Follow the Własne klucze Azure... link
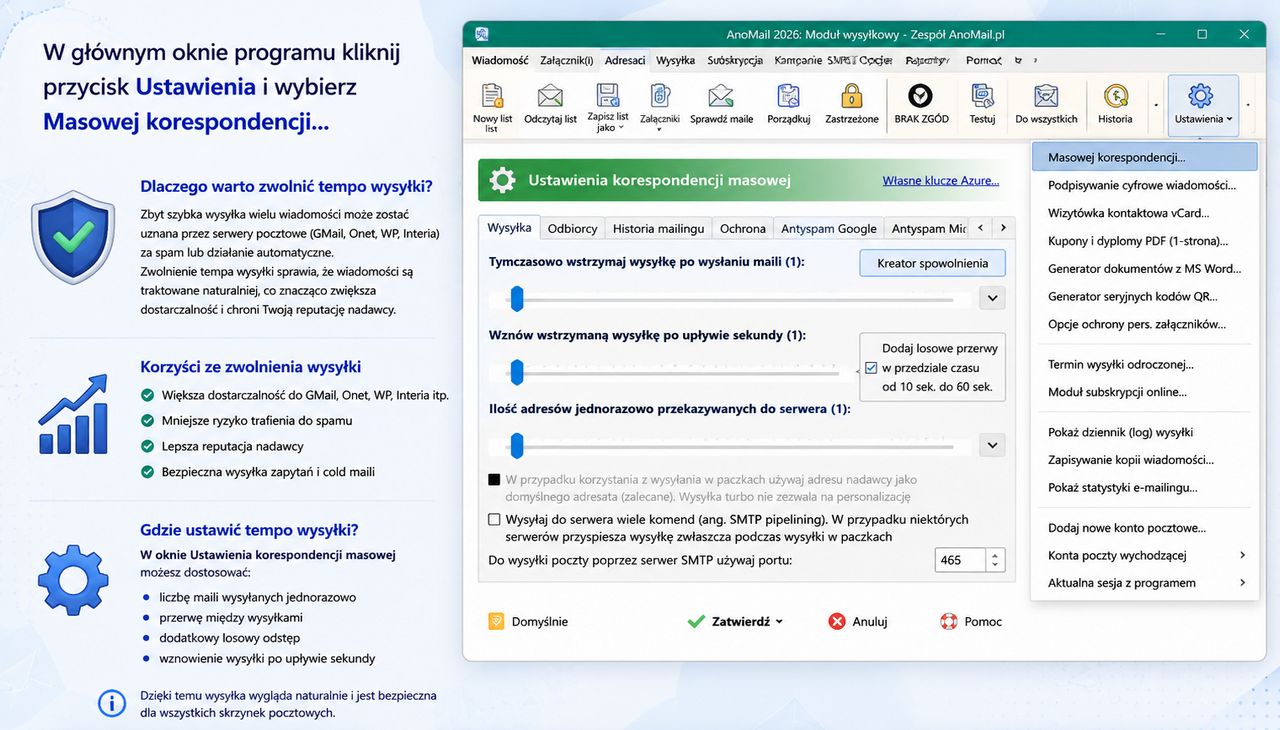 (941, 181)
